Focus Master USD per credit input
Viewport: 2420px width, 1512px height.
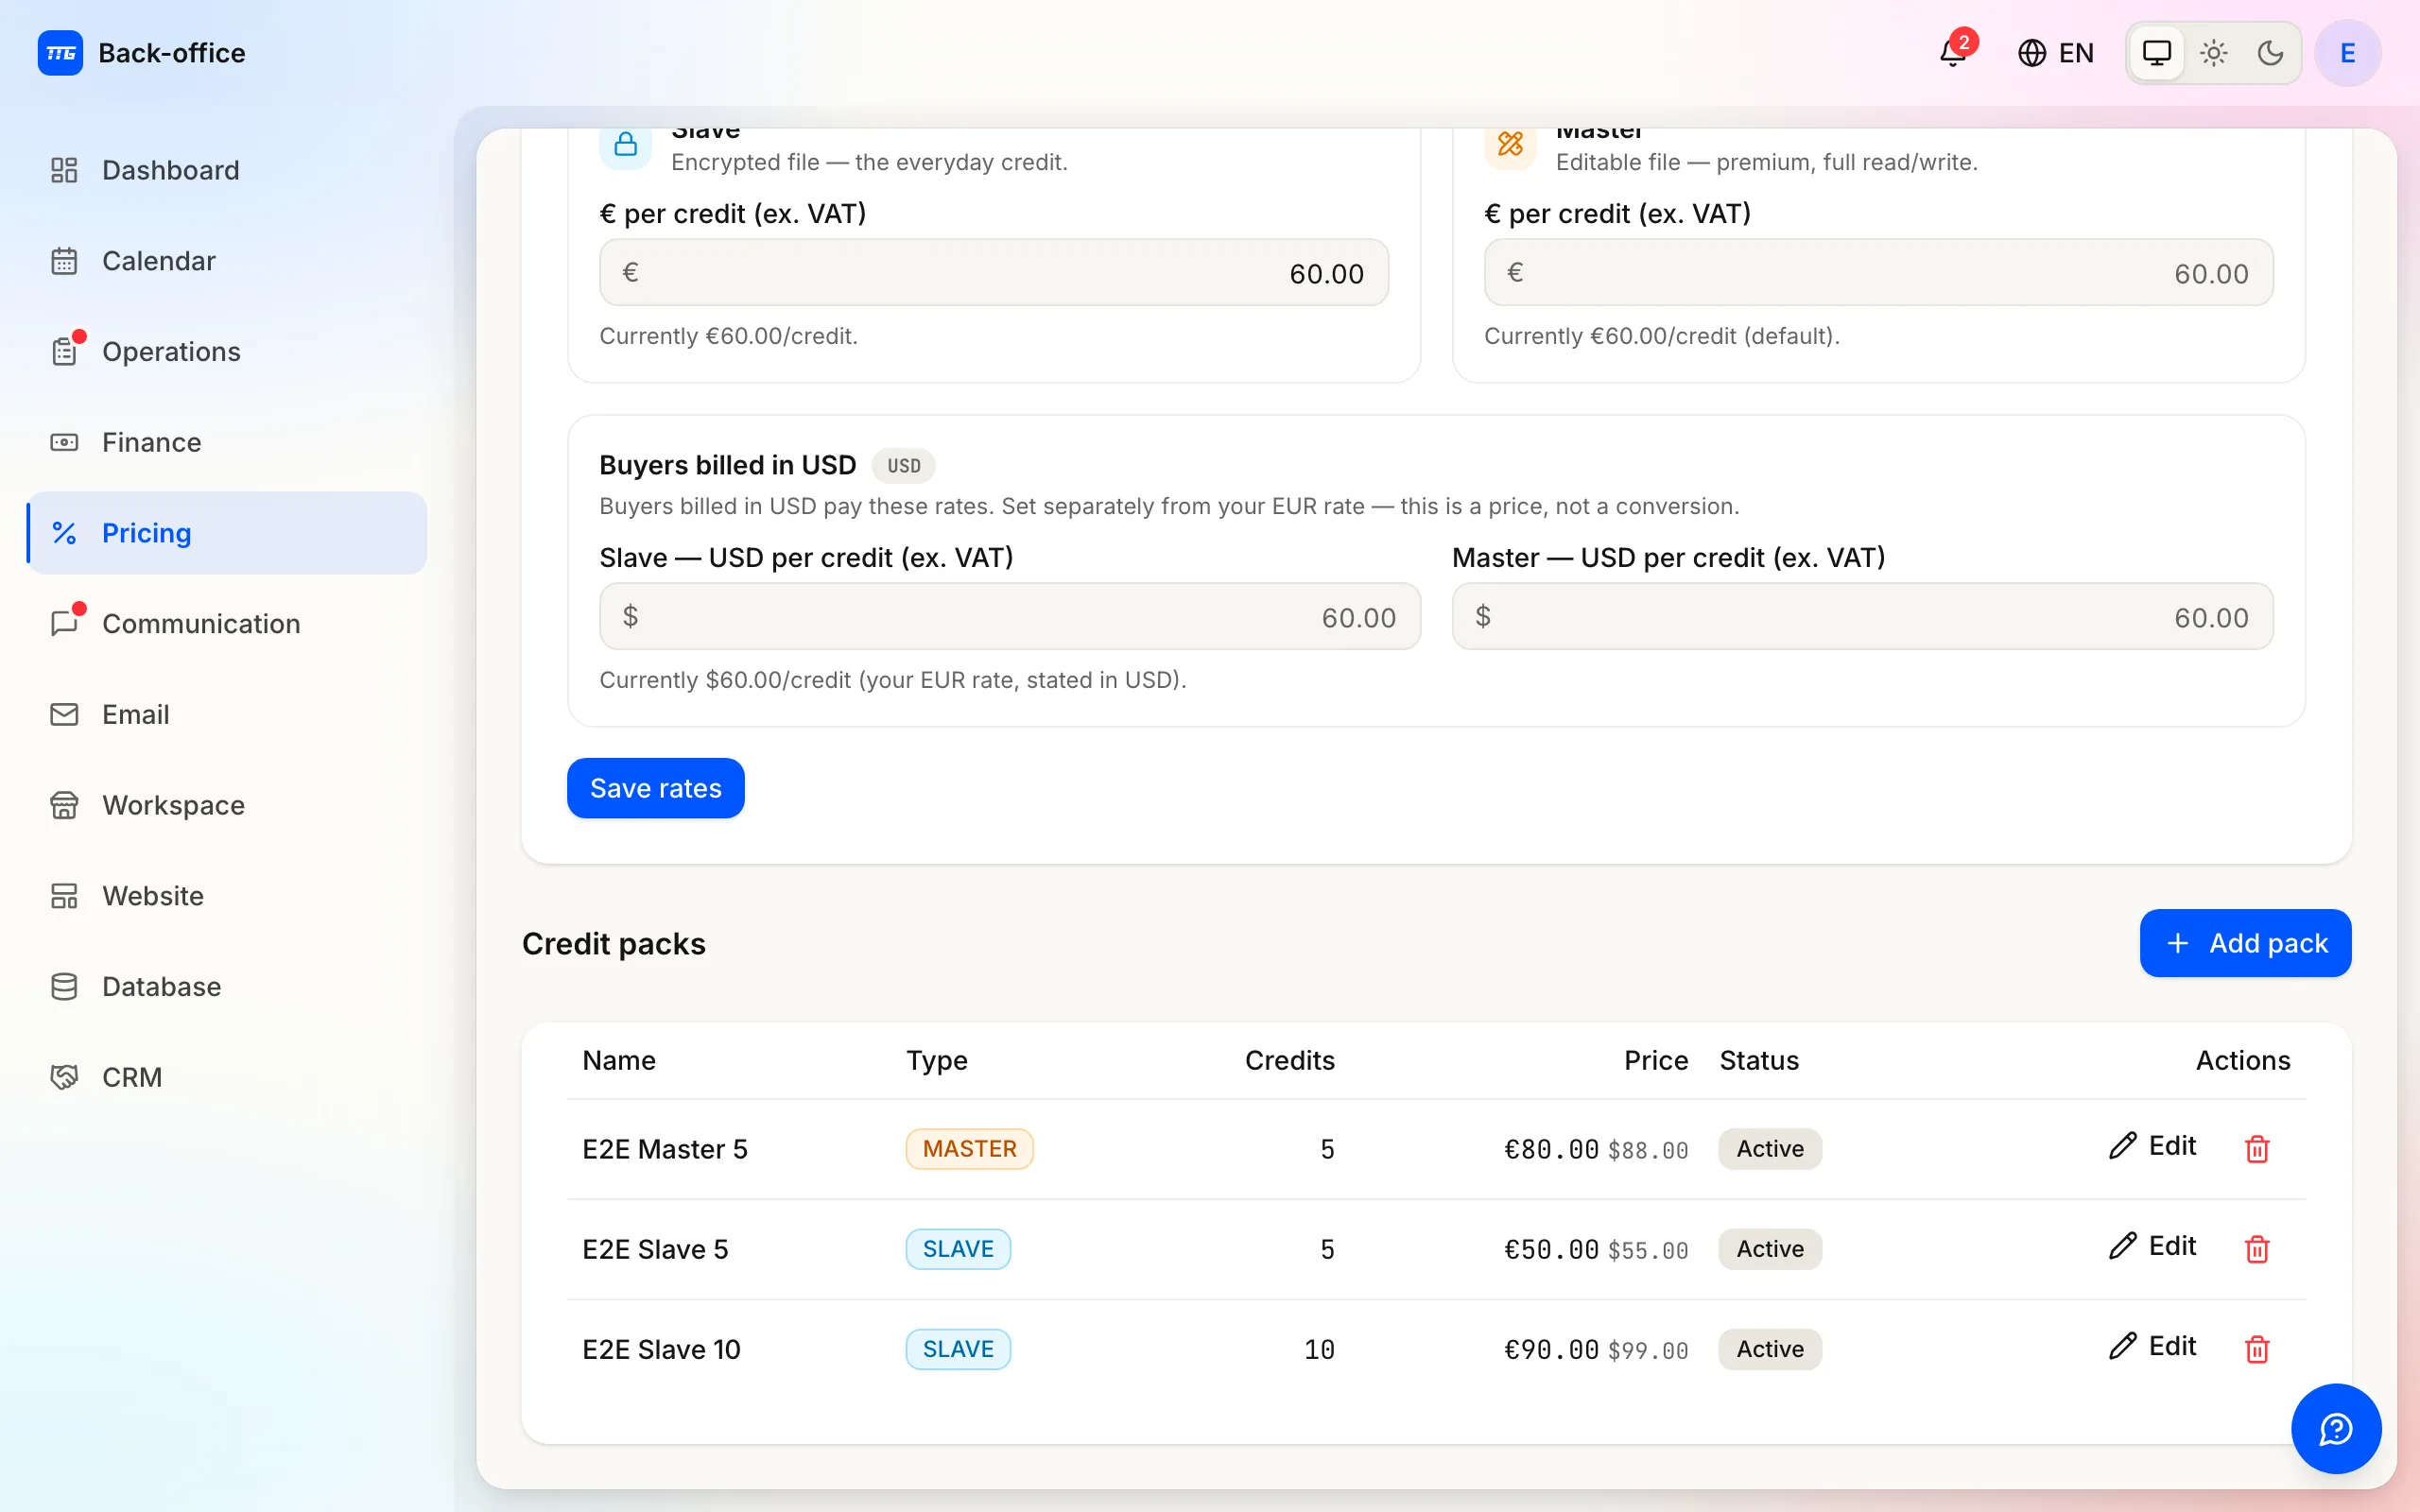pyautogui.click(x=1862, y=616)
